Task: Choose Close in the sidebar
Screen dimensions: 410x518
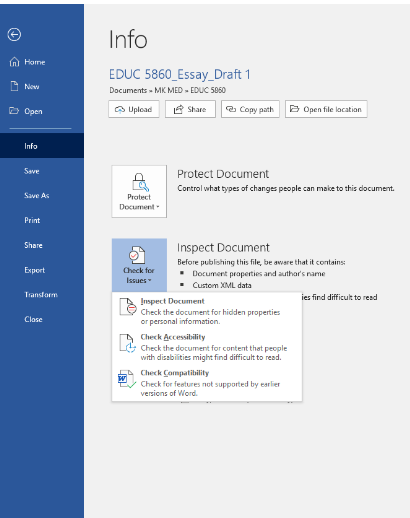Action: [42, 319]
